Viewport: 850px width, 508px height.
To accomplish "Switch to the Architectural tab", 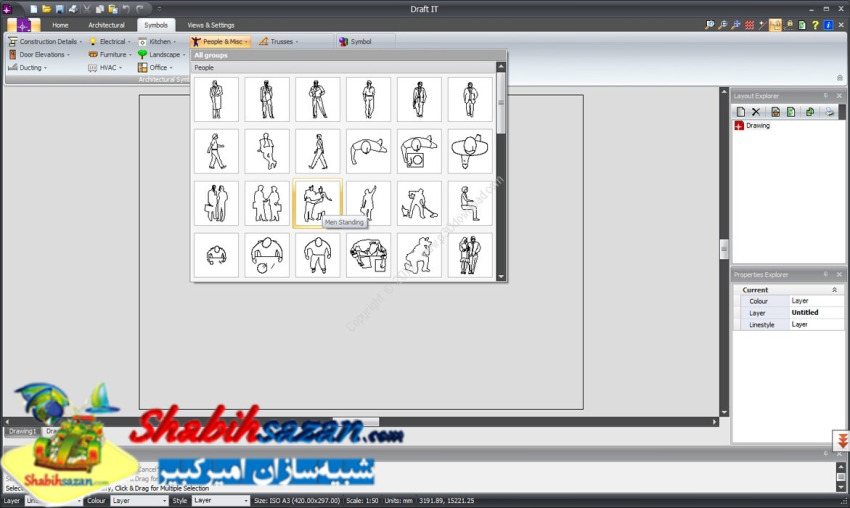I will click(106, 25).
